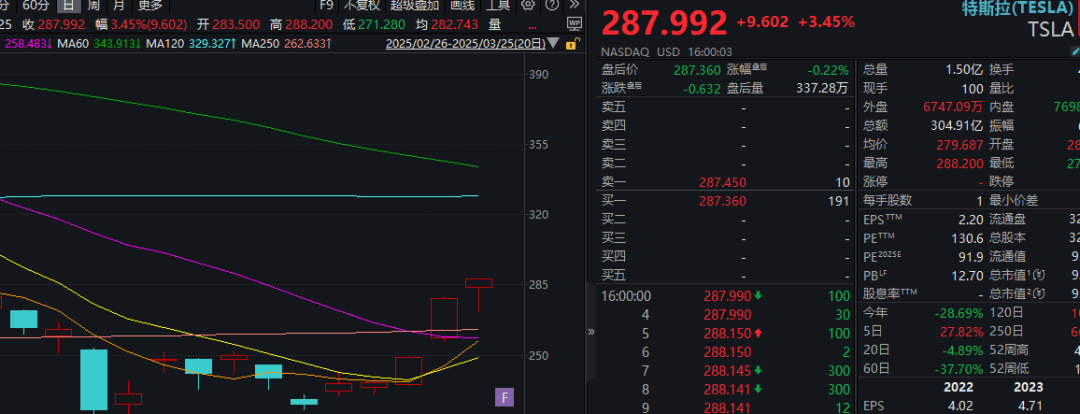Open chart settings gear icon
Viewport: 1080px width, 414px height.
pos(528,6)
